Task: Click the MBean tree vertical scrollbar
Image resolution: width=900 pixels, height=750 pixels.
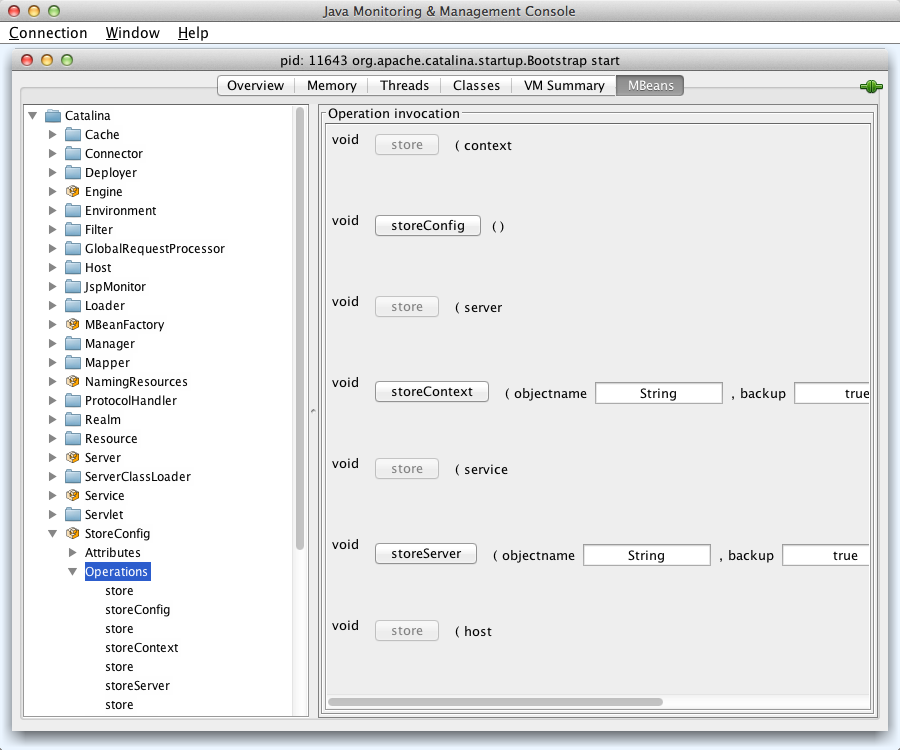Action: tap(300, 329)
